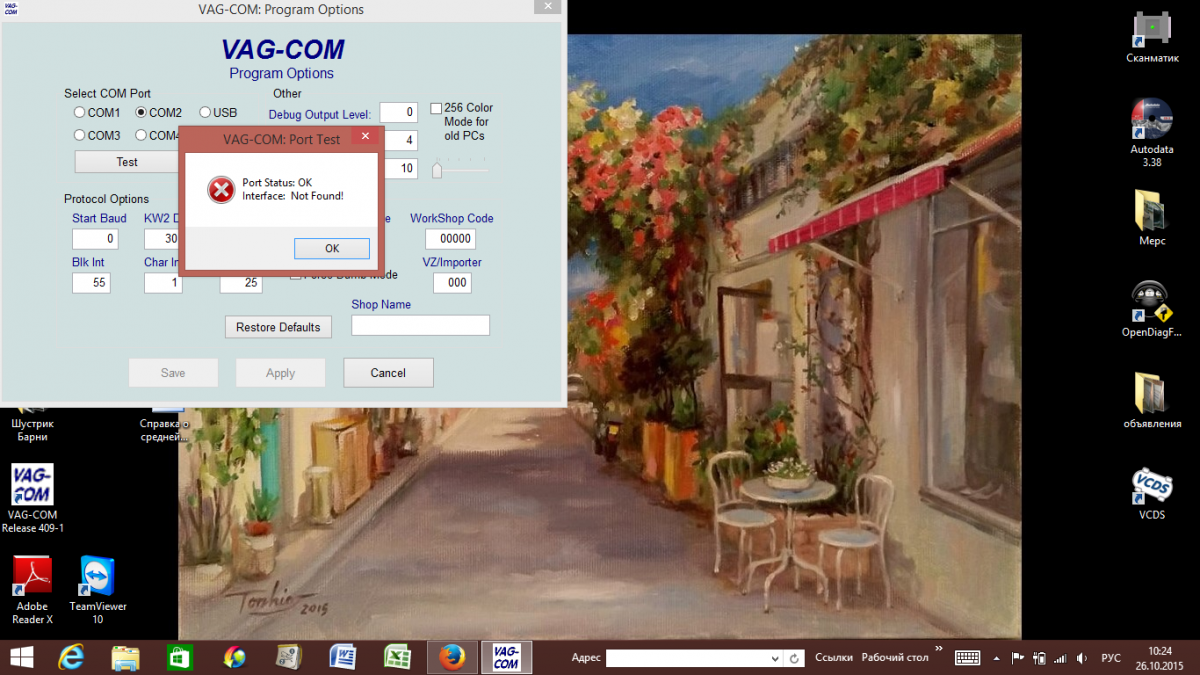Screen dimensions: 1200x675
Task: Click the Apply button
Action: coord(280,373)
